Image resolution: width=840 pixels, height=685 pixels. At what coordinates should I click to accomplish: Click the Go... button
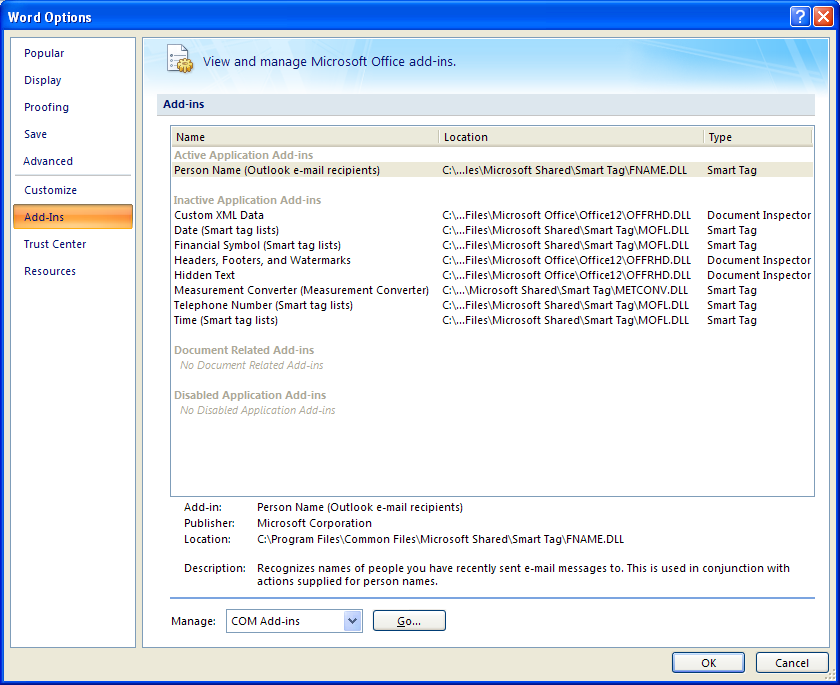click(409, 621)
